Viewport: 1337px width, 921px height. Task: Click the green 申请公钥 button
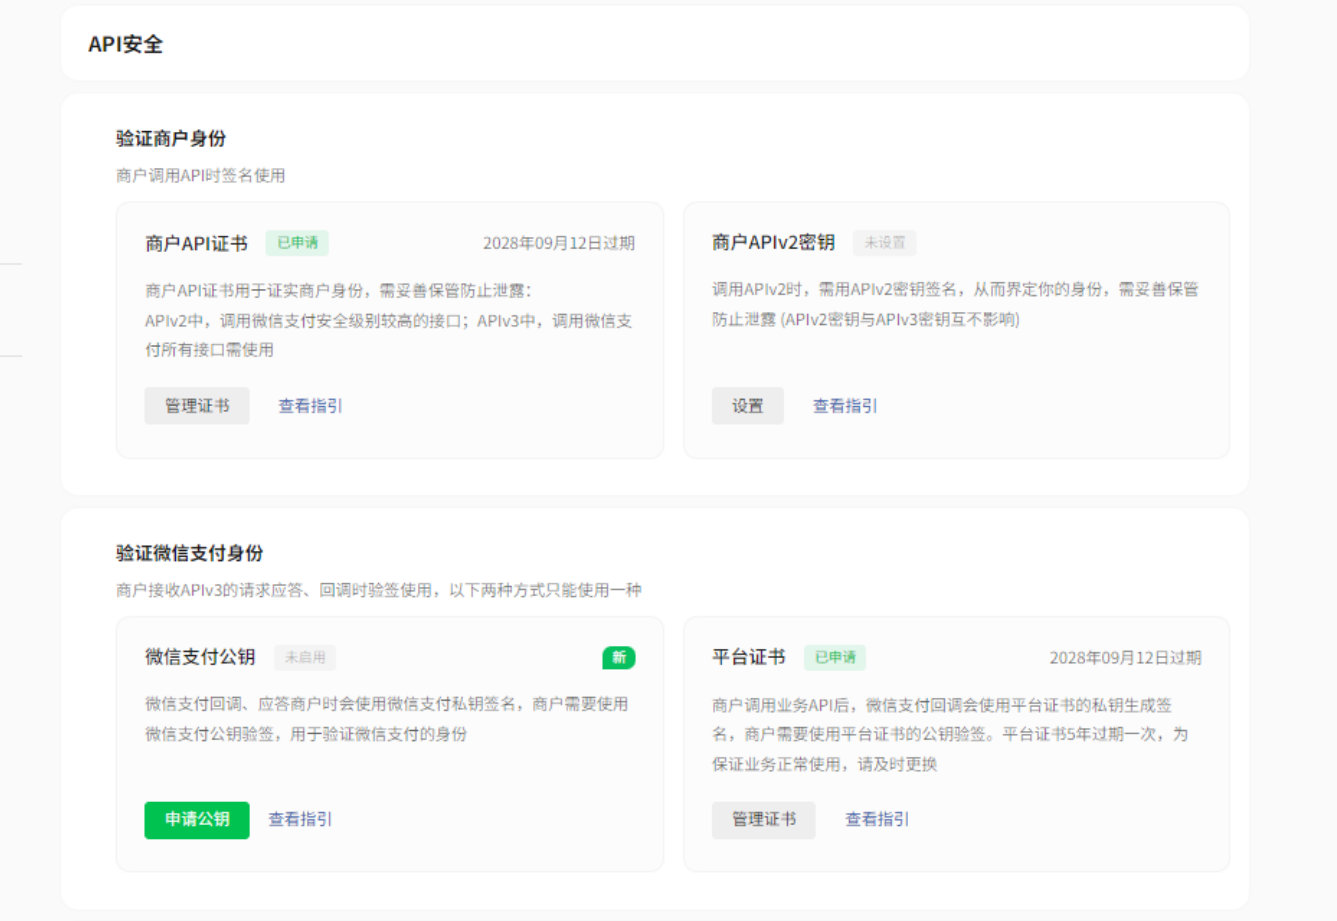coord(197,820)
